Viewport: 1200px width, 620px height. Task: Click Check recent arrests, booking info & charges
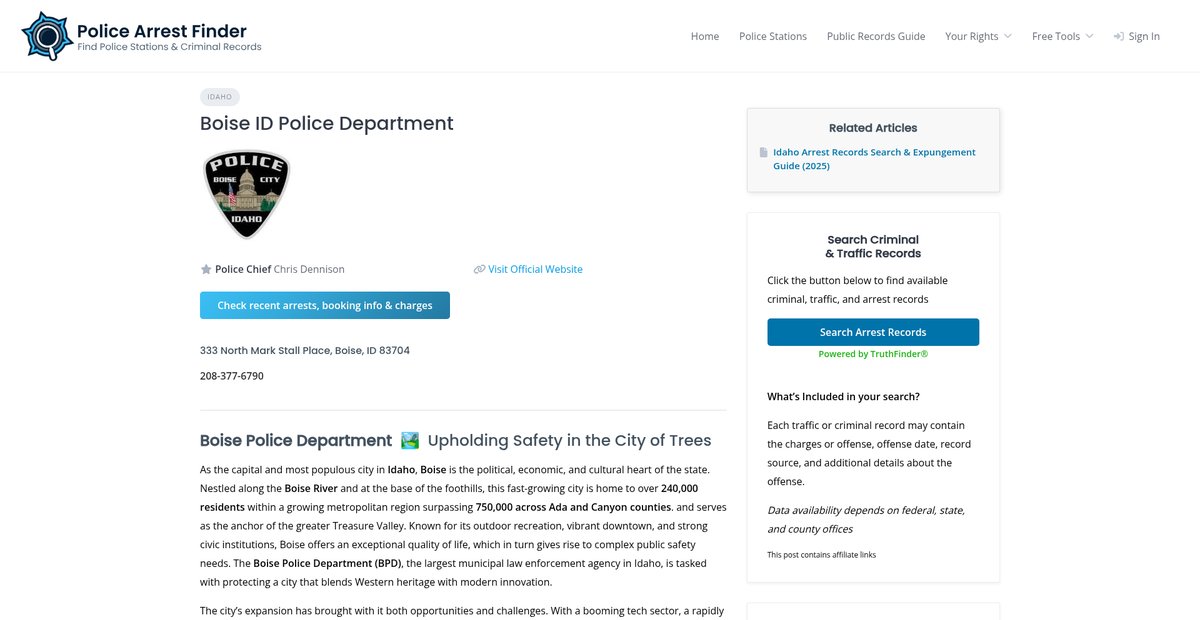[325, 305]
